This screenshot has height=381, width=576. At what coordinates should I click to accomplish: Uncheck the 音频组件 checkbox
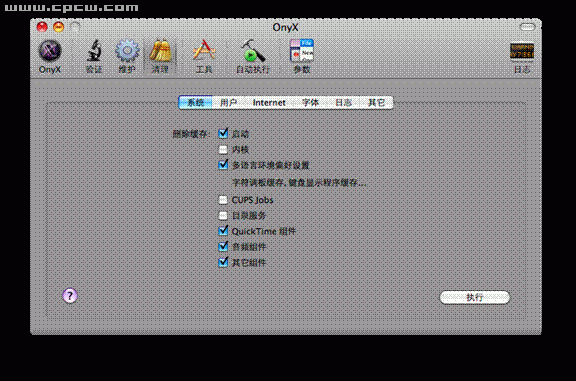pyautogui.click(x=223, y=247)
